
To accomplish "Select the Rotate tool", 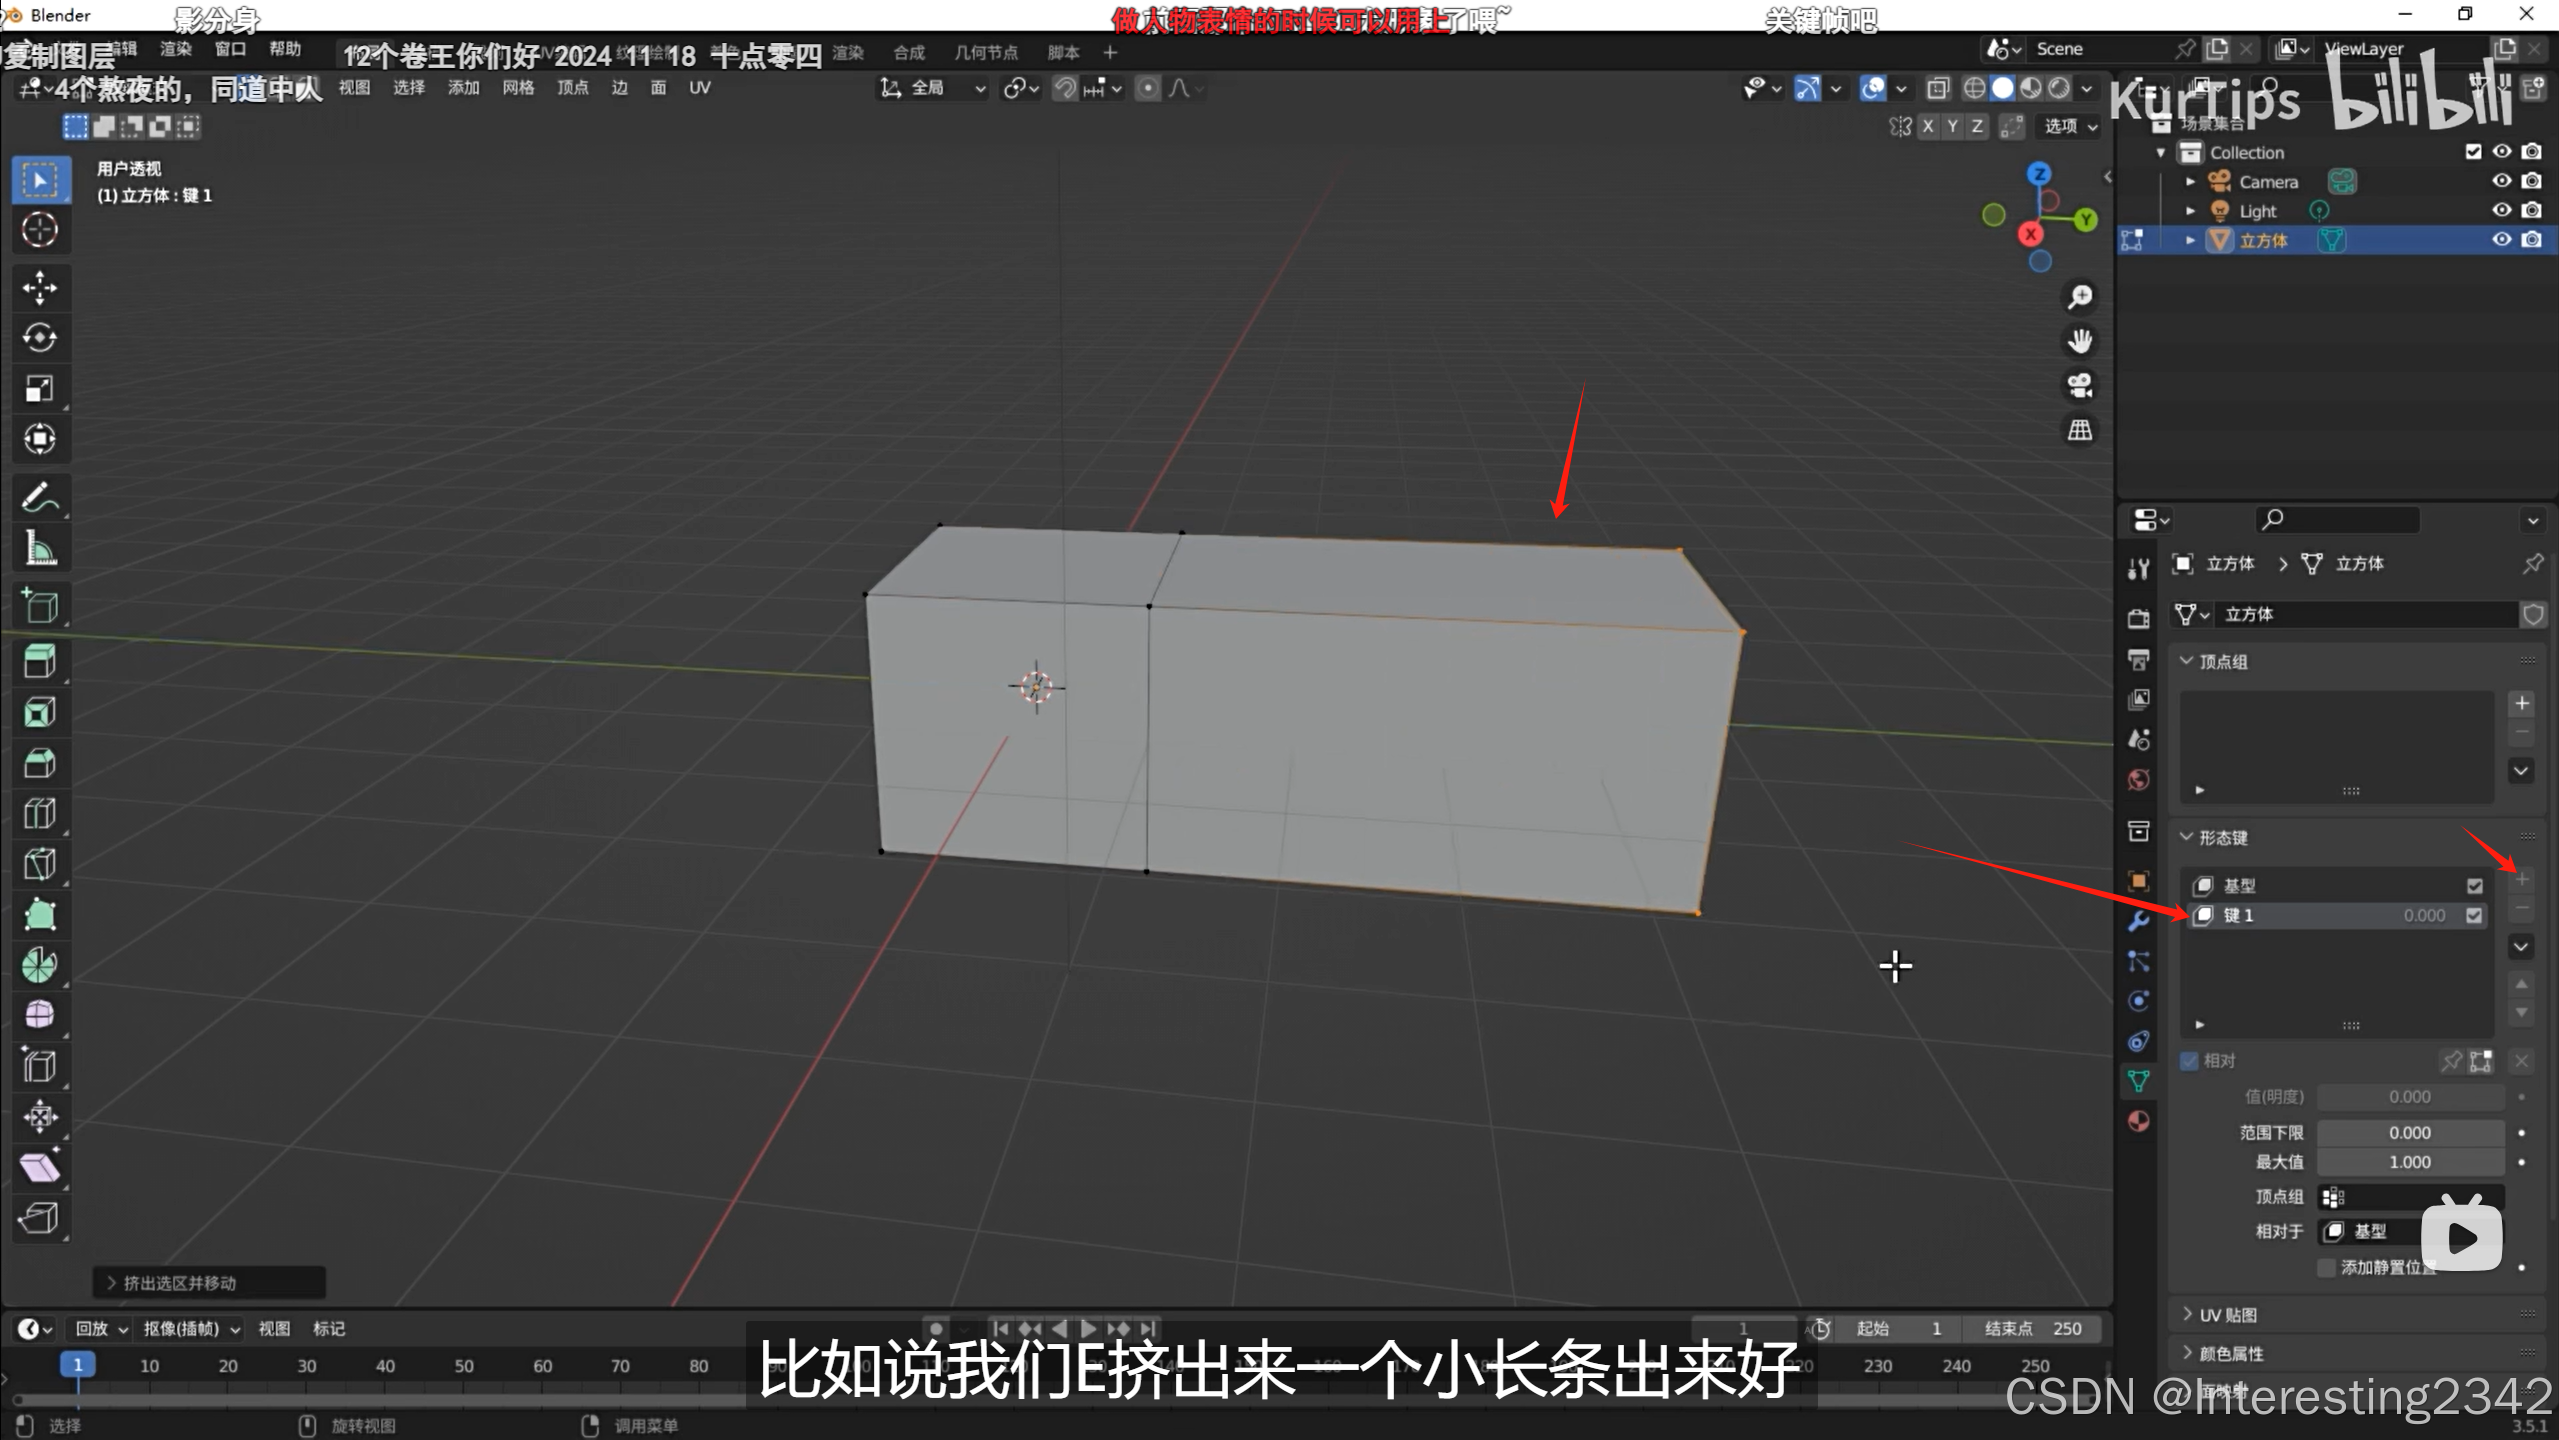I will click(40, 338).
